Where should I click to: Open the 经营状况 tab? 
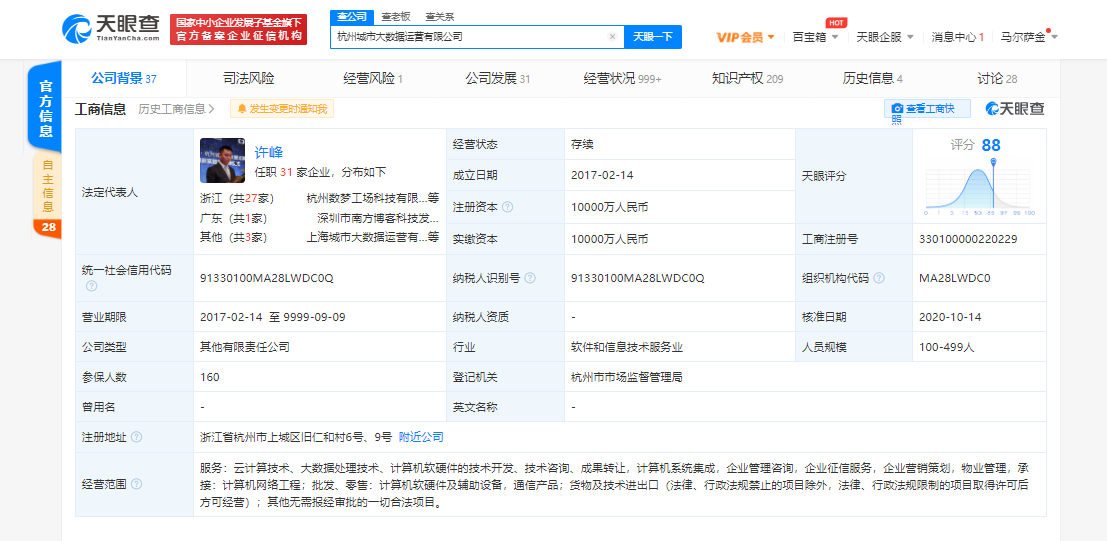point(622,78)
